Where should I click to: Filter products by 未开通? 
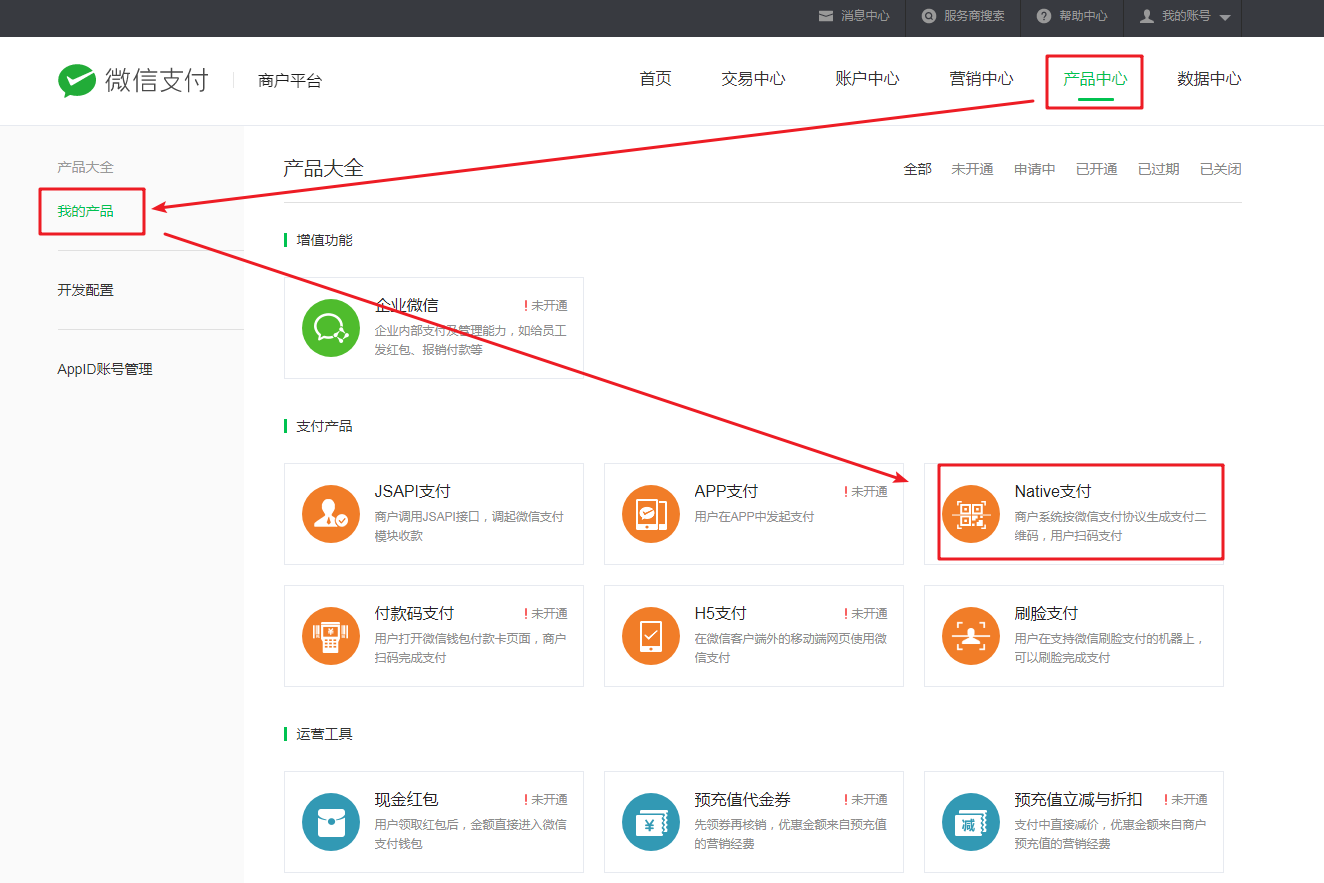point(973,169)
